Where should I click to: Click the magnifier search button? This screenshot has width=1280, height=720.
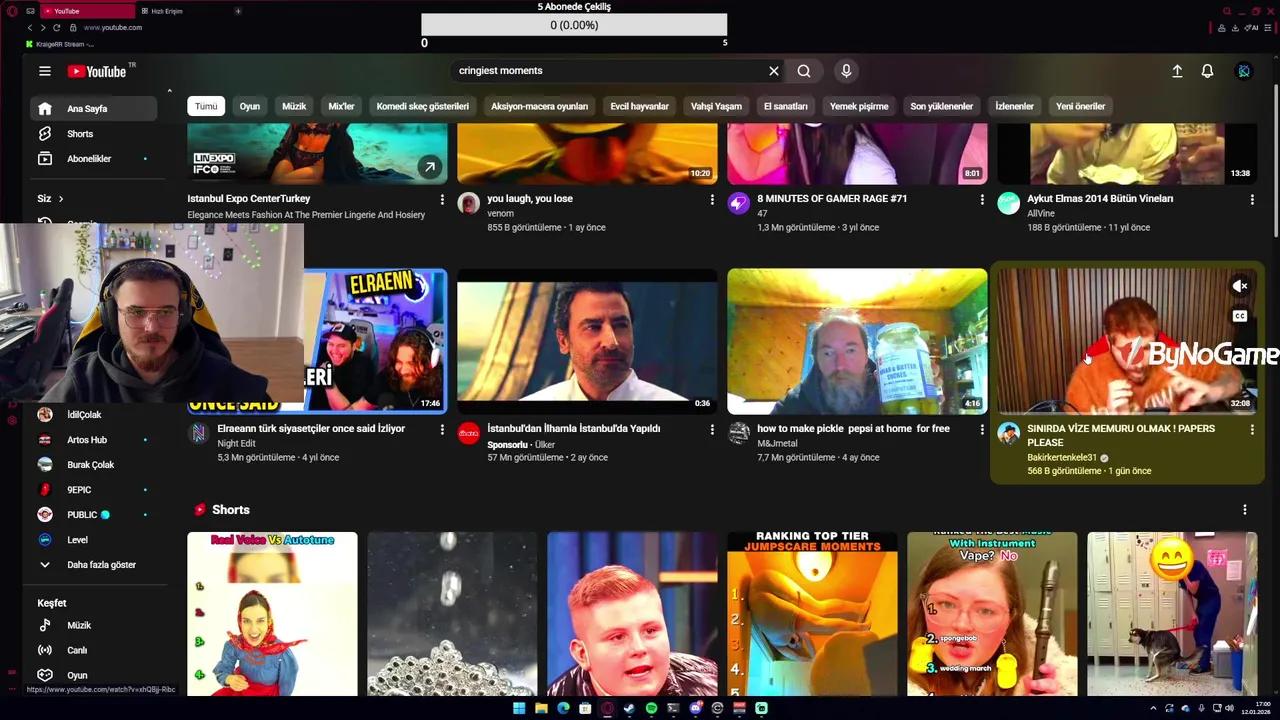[804, 71]
